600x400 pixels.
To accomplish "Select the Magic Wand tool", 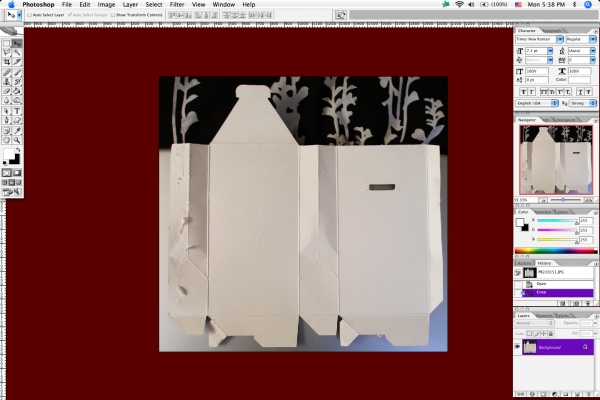I will 17,53.
